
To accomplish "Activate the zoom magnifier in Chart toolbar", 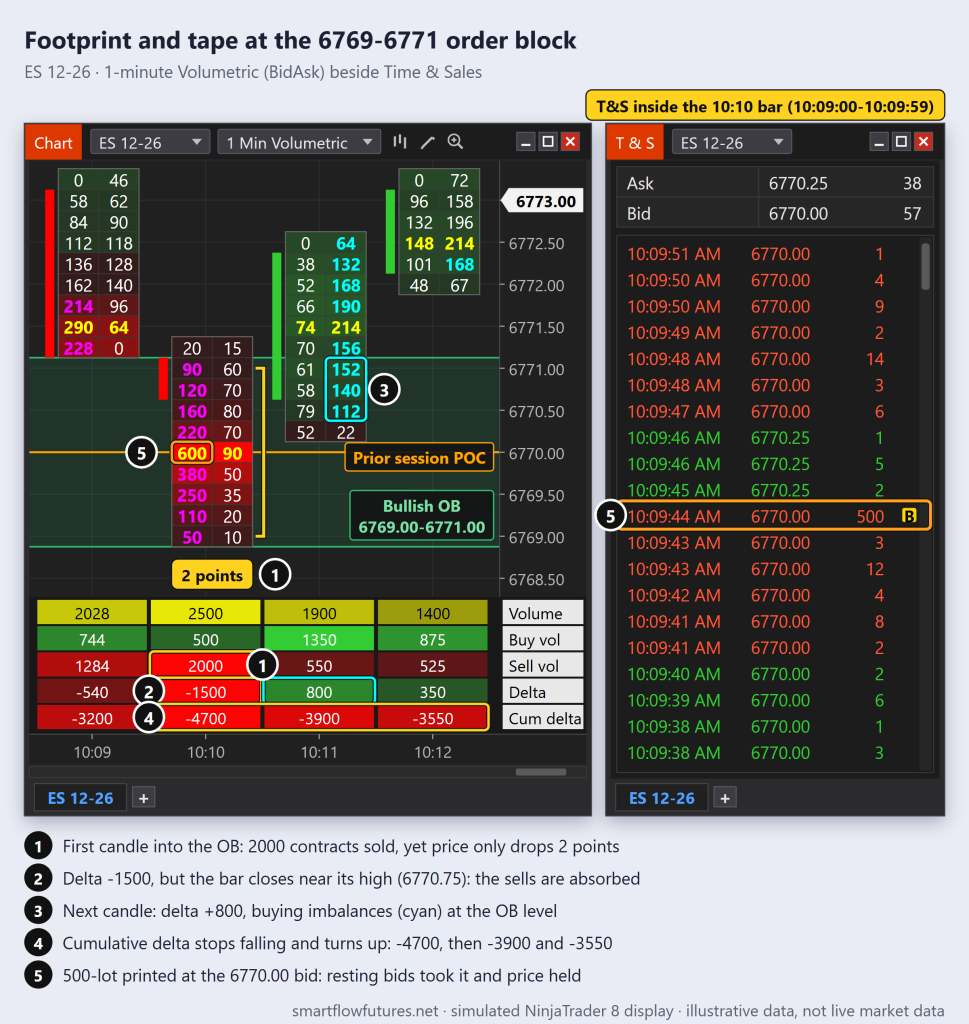I will pos(455,142).
